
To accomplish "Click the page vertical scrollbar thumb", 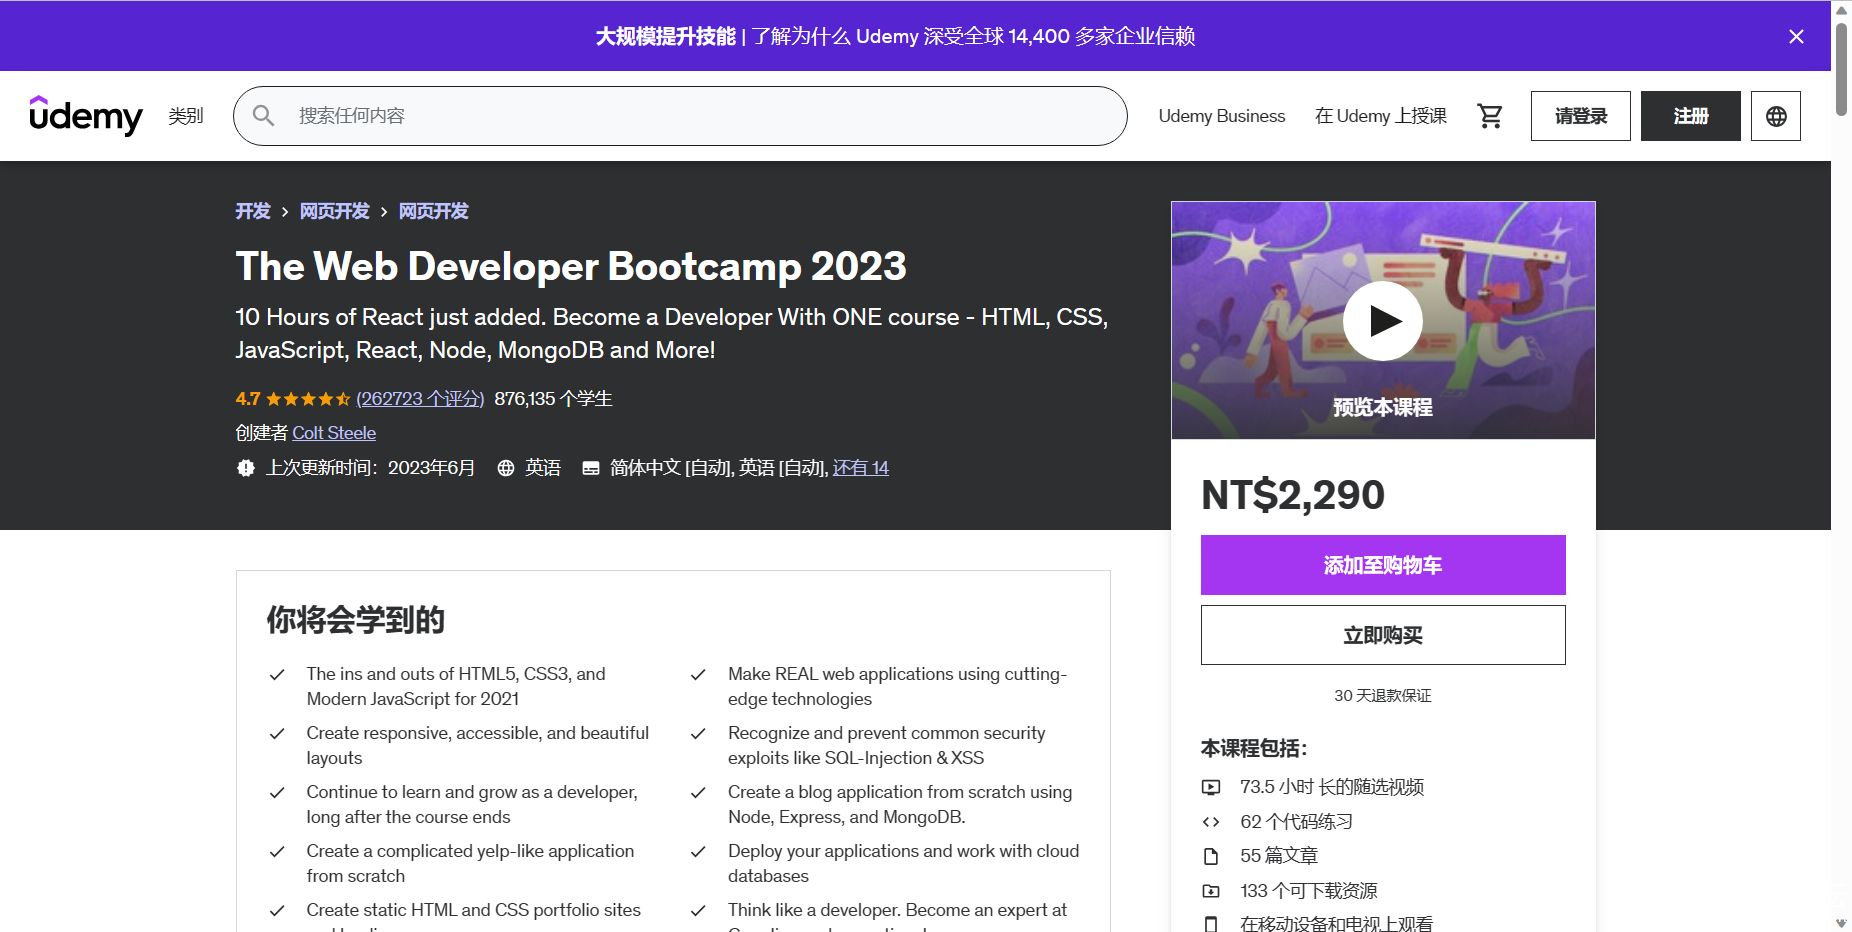I will [x=1841, y=70].
